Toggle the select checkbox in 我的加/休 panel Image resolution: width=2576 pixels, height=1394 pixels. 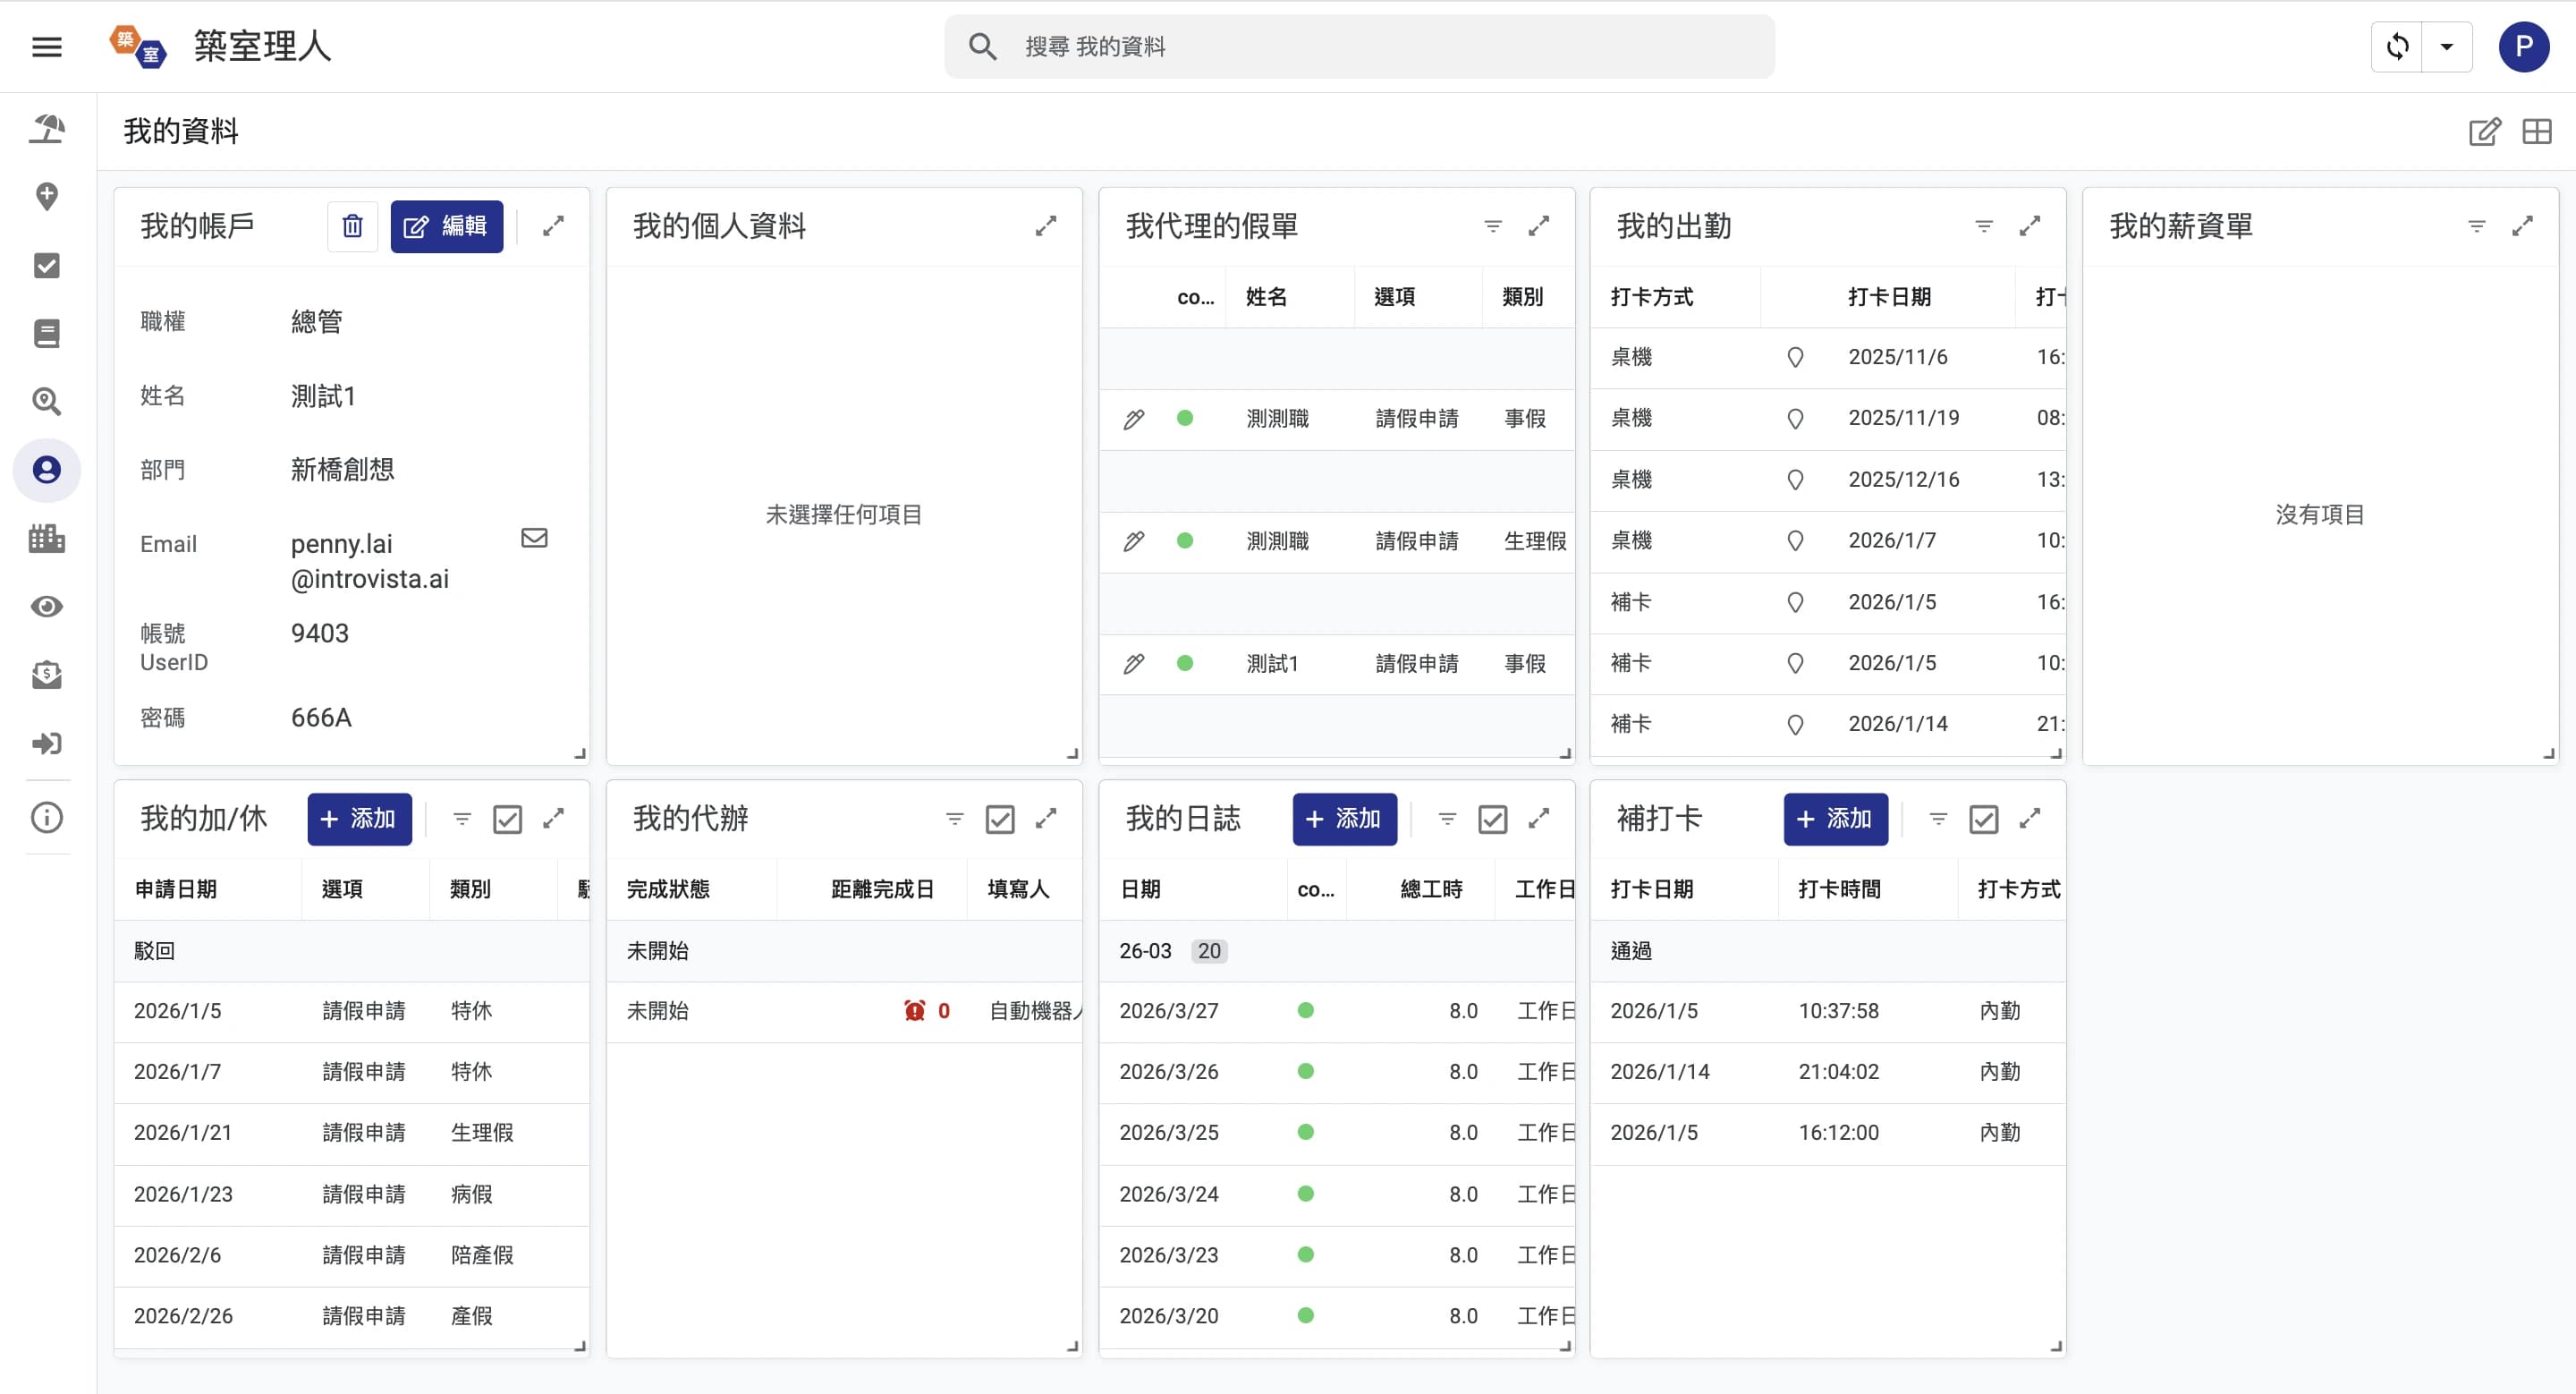pos(507,820)
